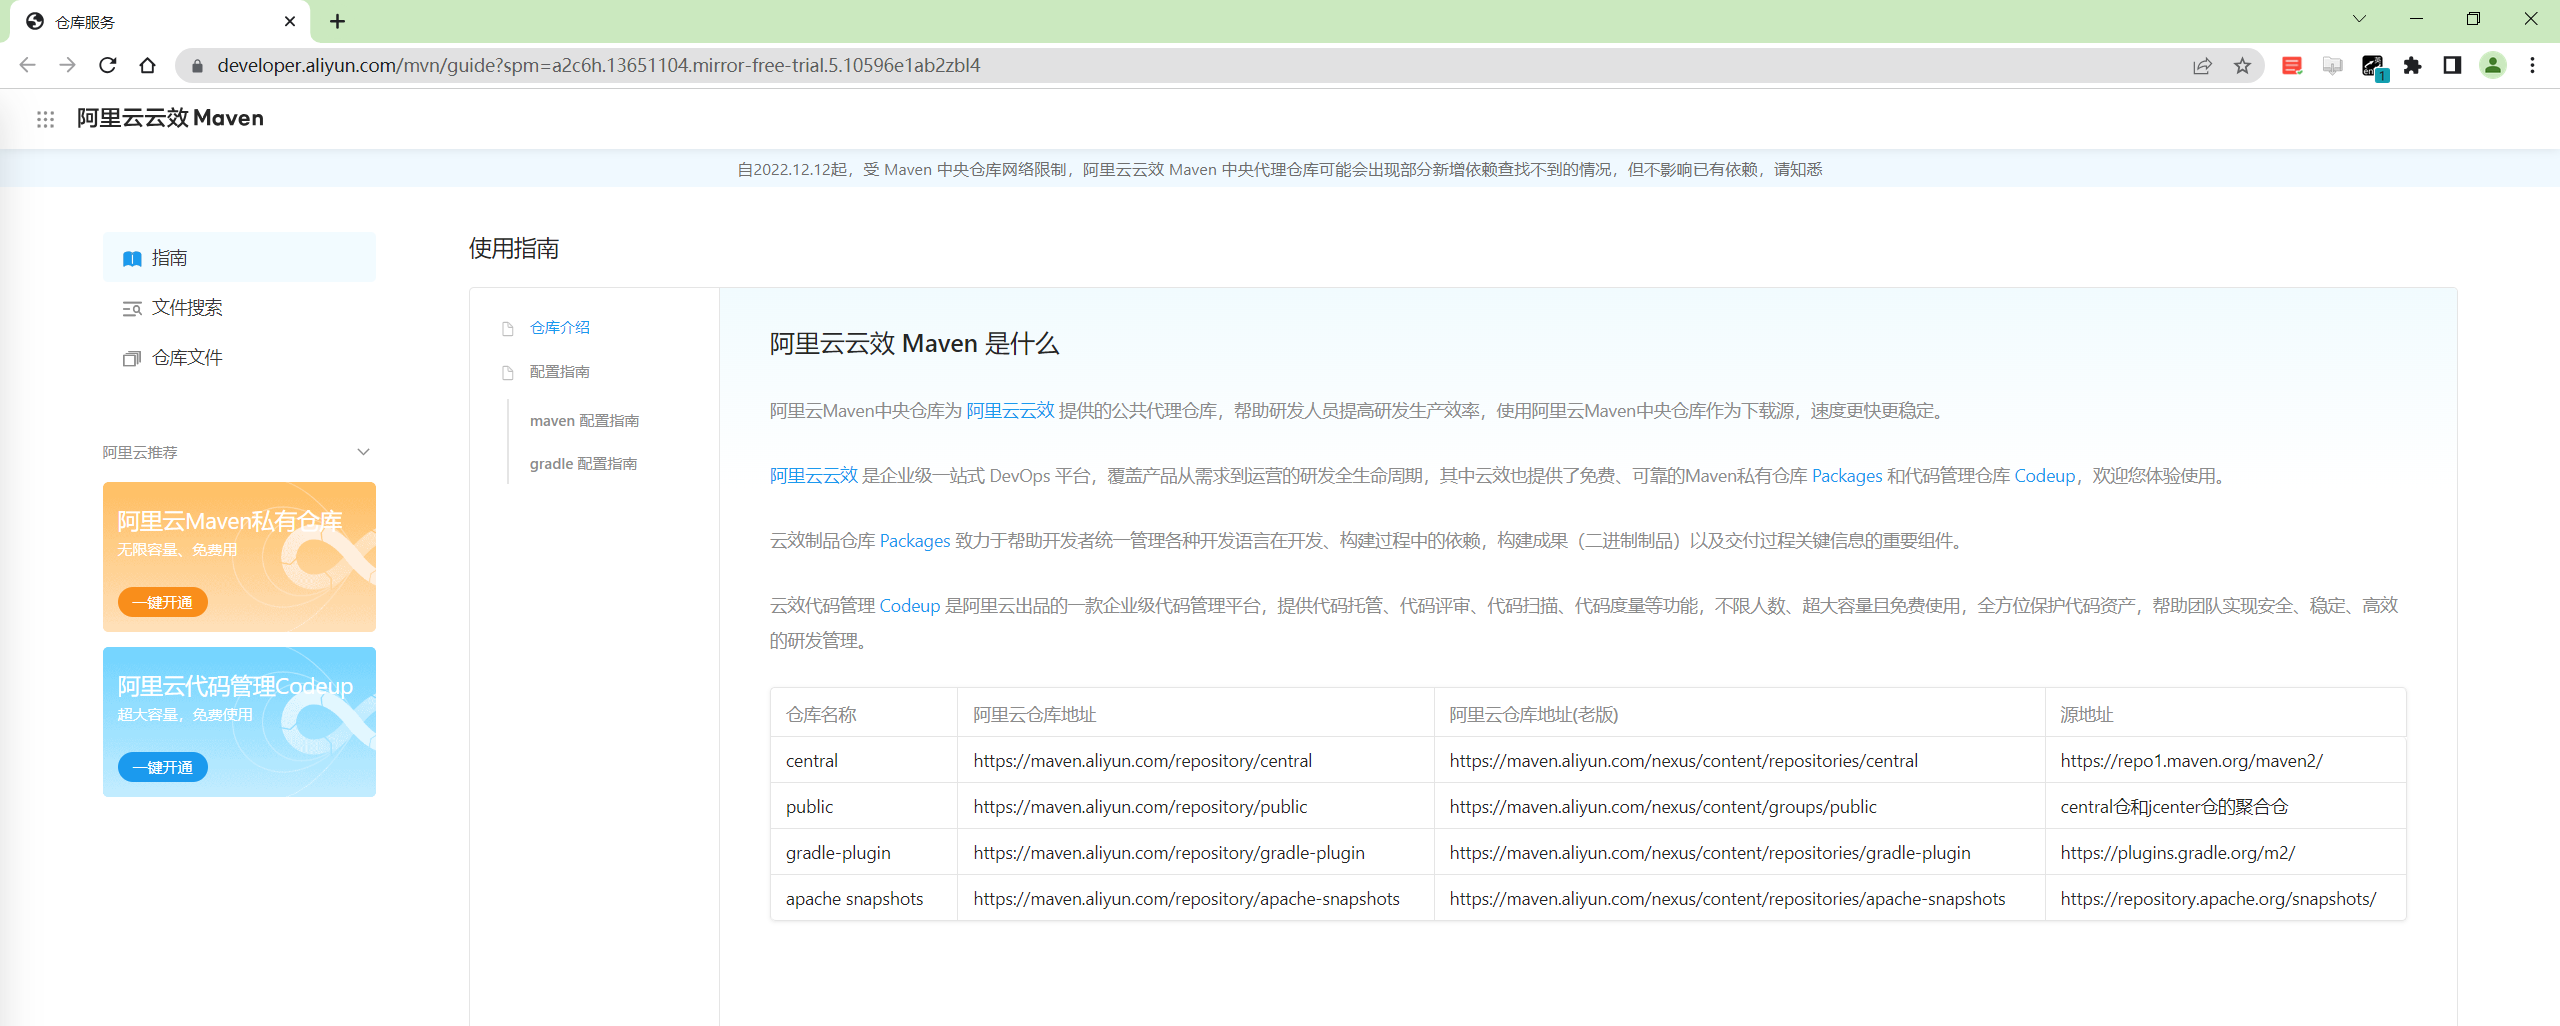View site security lock info

coord(197,66)
